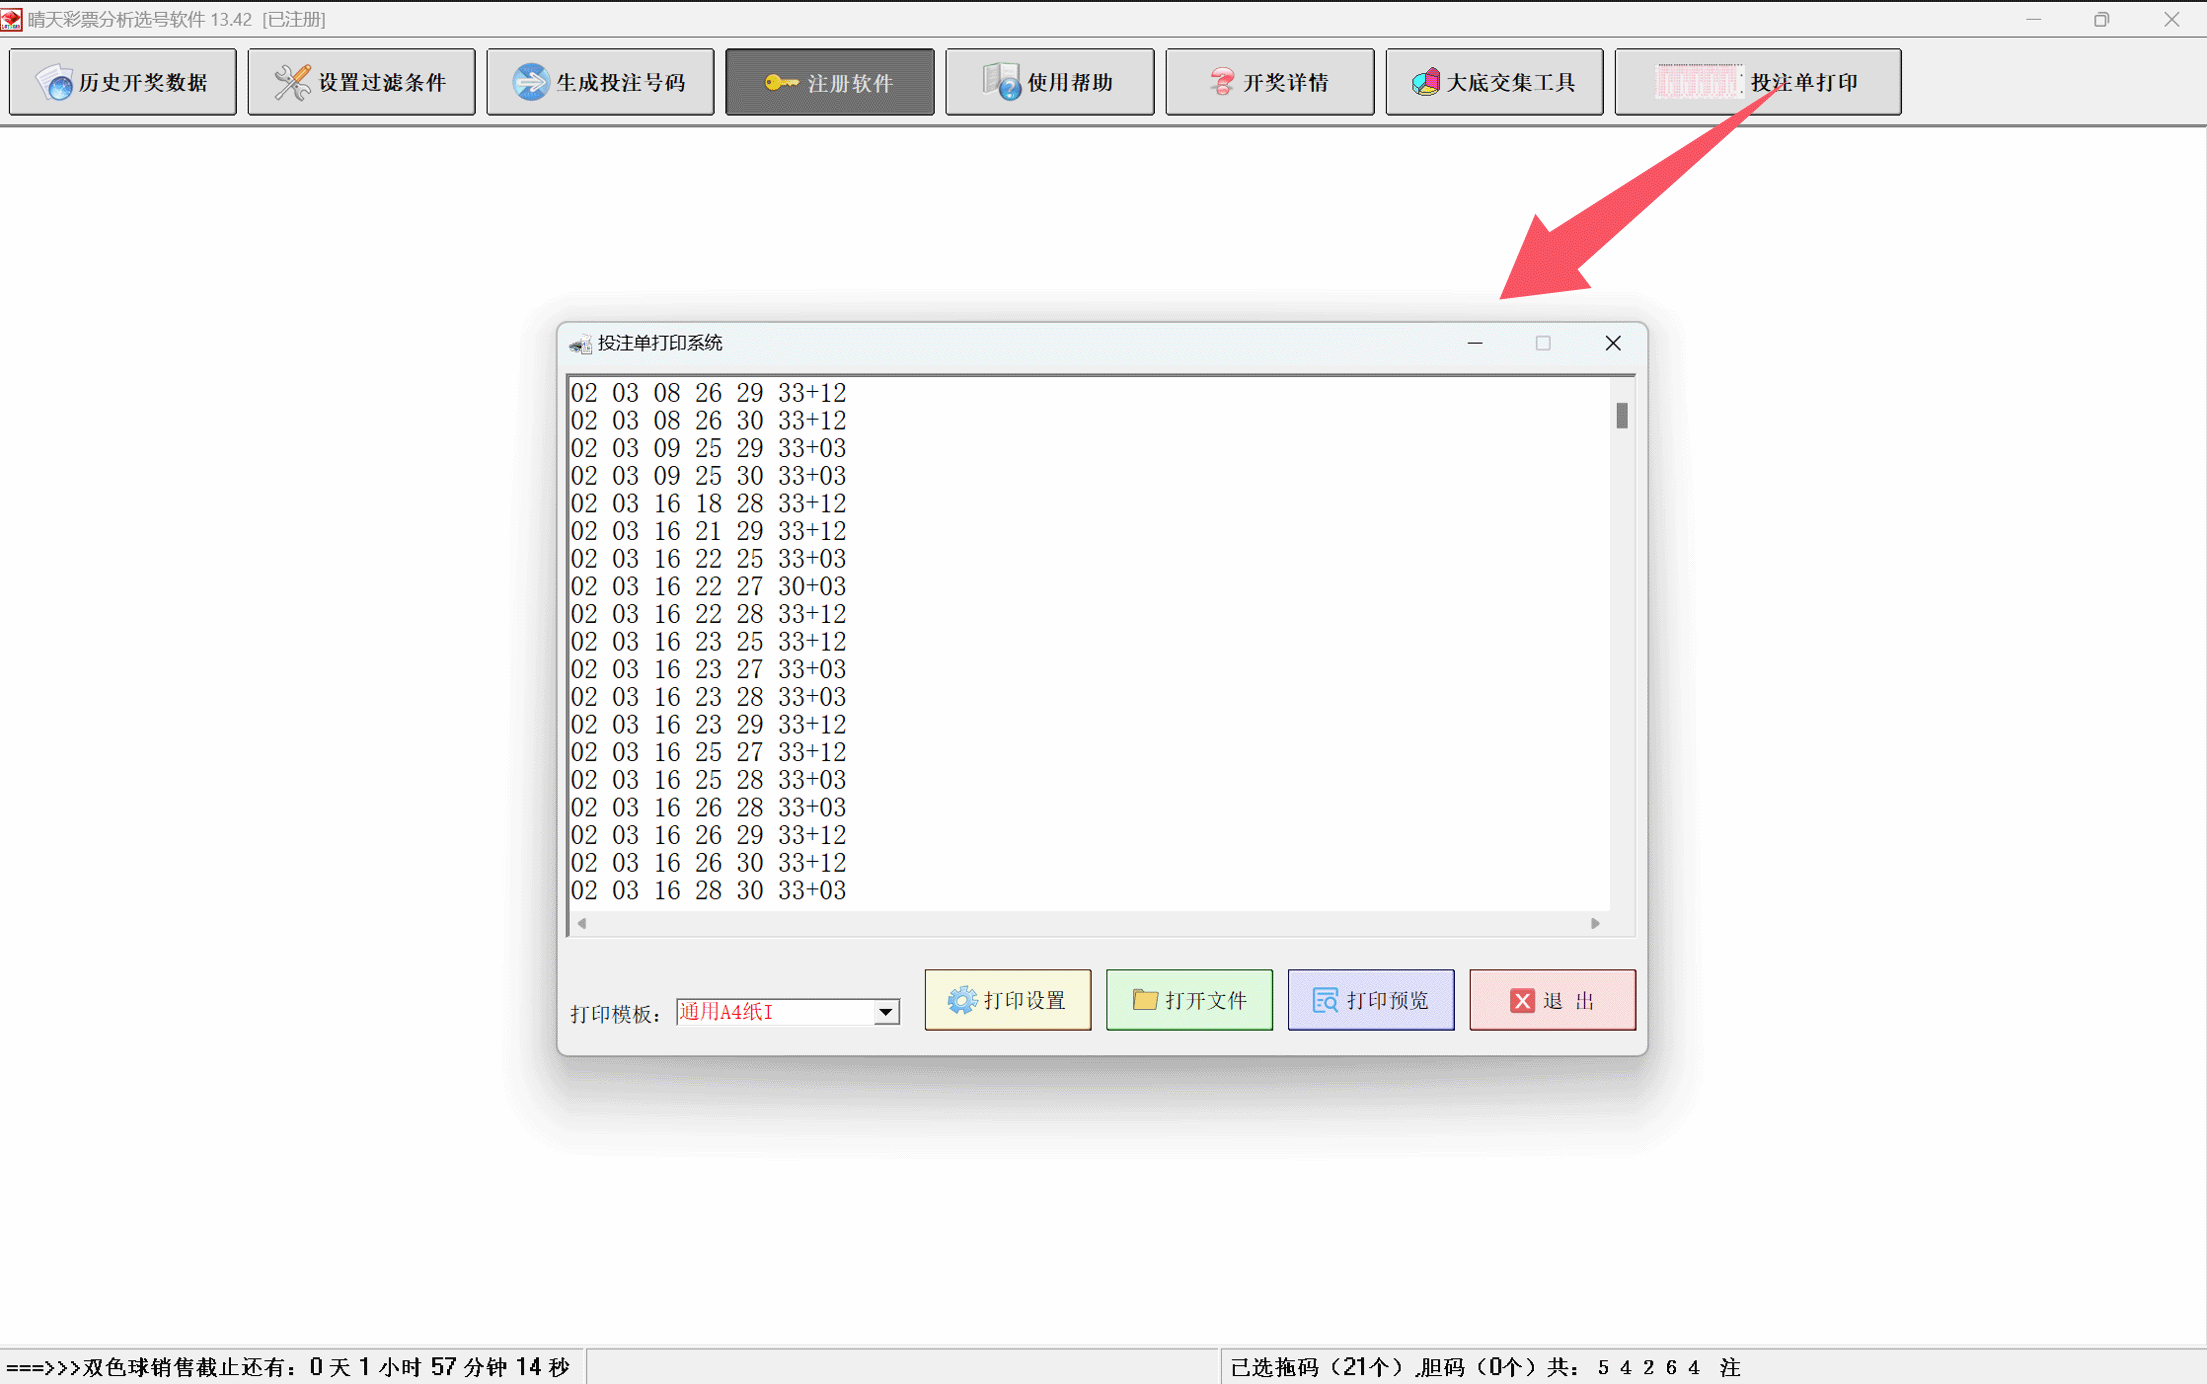Expand the 打印模板 dropdown arrow
The height and width of the screenshot is (1384, 2207).
click(x=886, y=1013)
